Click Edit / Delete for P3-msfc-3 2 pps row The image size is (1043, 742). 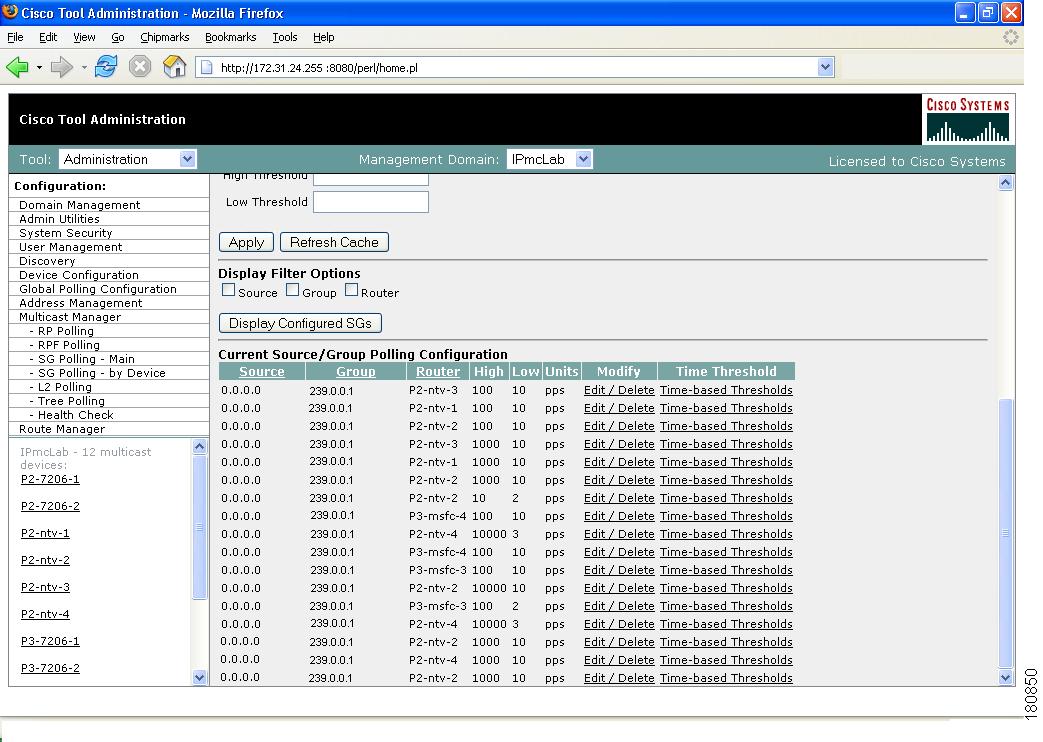click(x=619, y=606)
